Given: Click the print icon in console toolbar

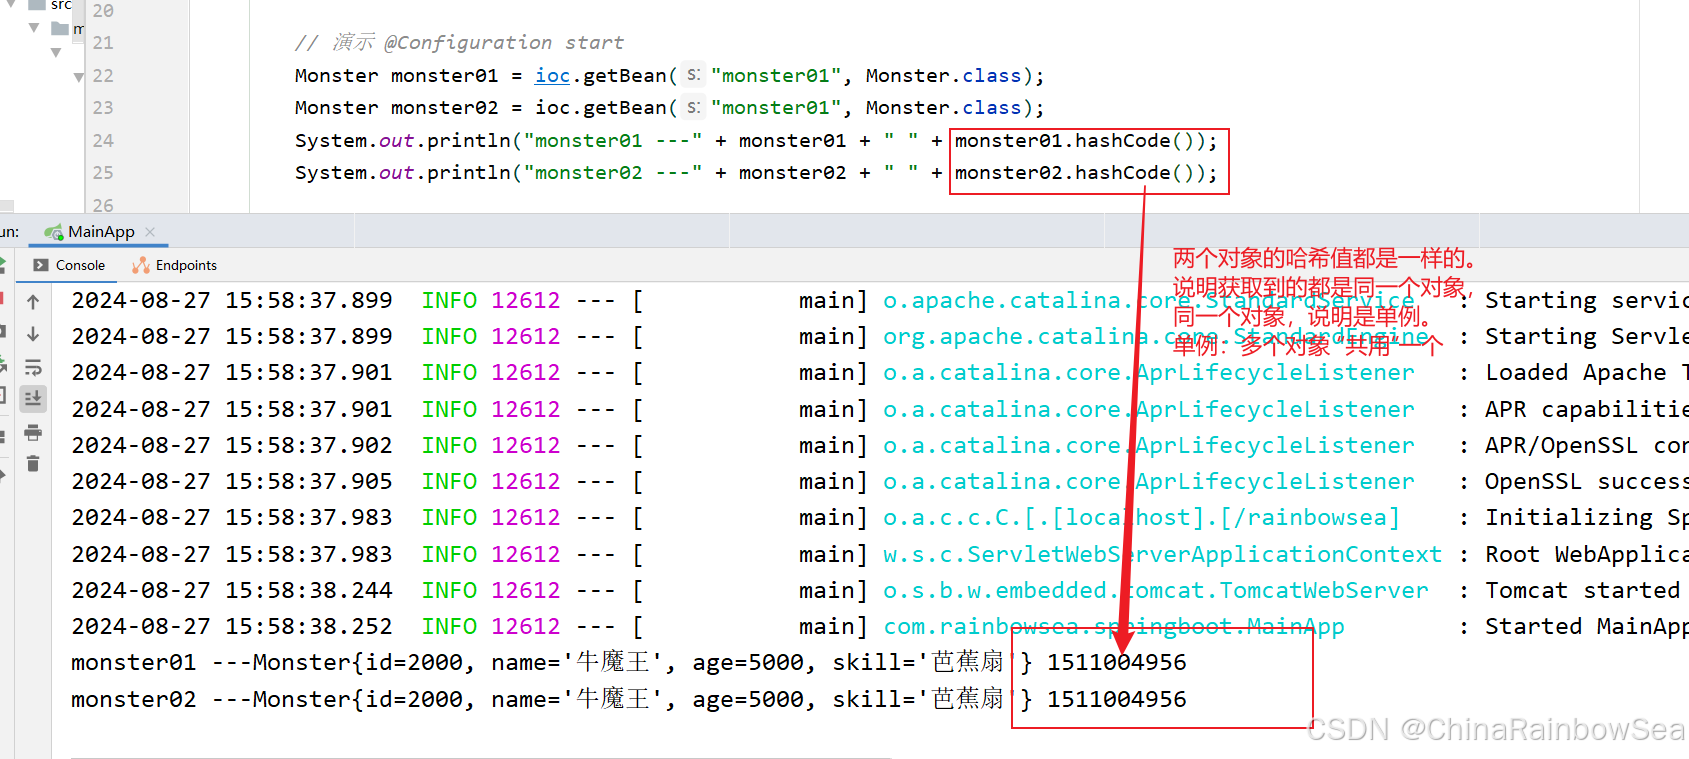Looking at the screenshot, I should [x=33, y=432].
